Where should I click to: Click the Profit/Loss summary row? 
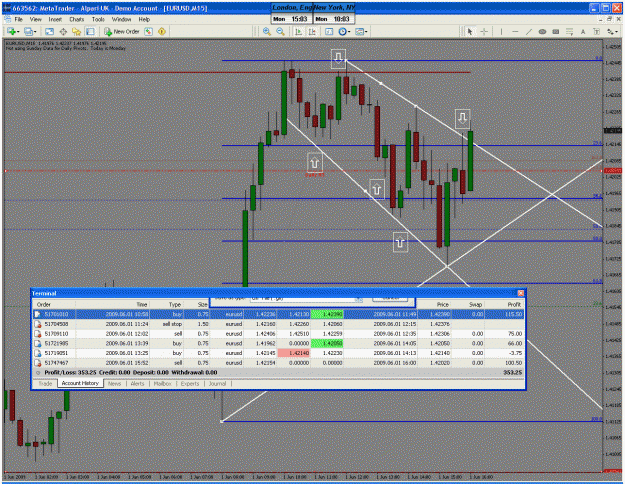(279, 372)
